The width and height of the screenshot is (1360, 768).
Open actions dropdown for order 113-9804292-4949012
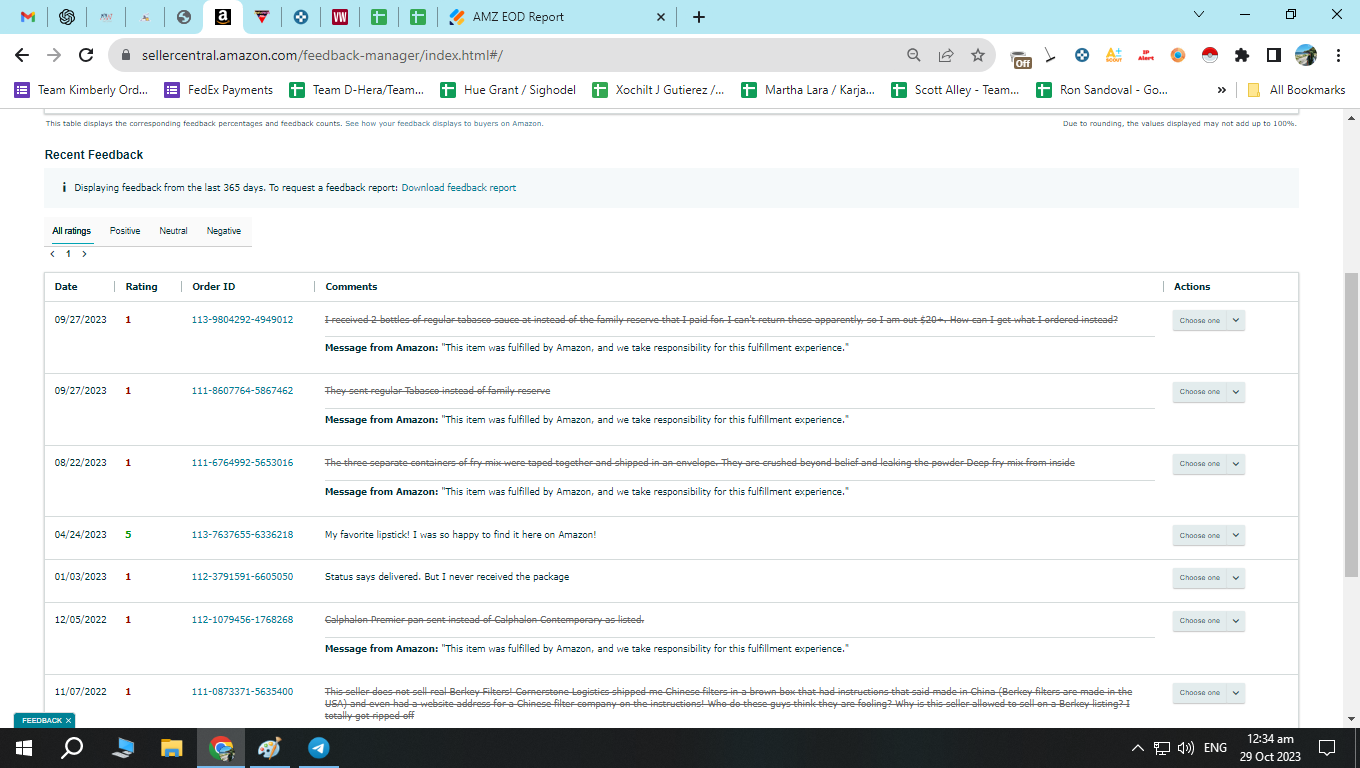click(x=1208, y=321)
